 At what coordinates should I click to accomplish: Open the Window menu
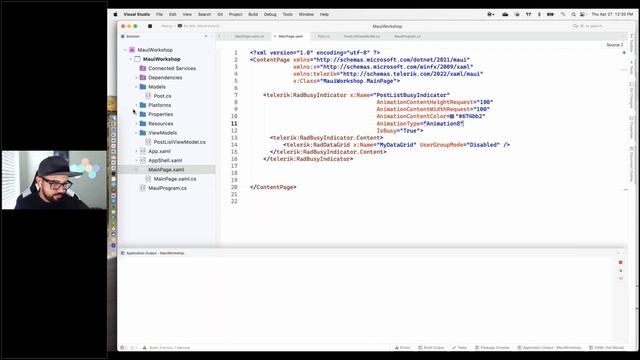pyautogui.click(x=306, y=14)
